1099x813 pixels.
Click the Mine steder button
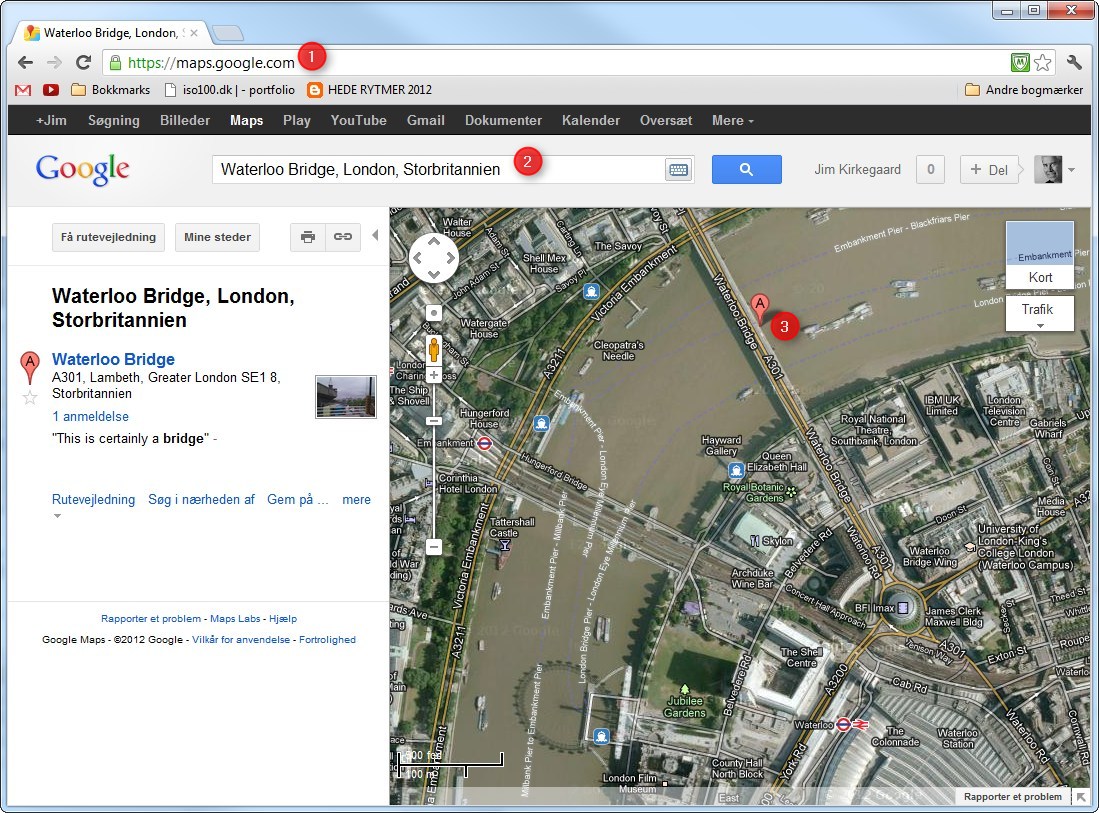pyautogui.click(x=217, y=237)
